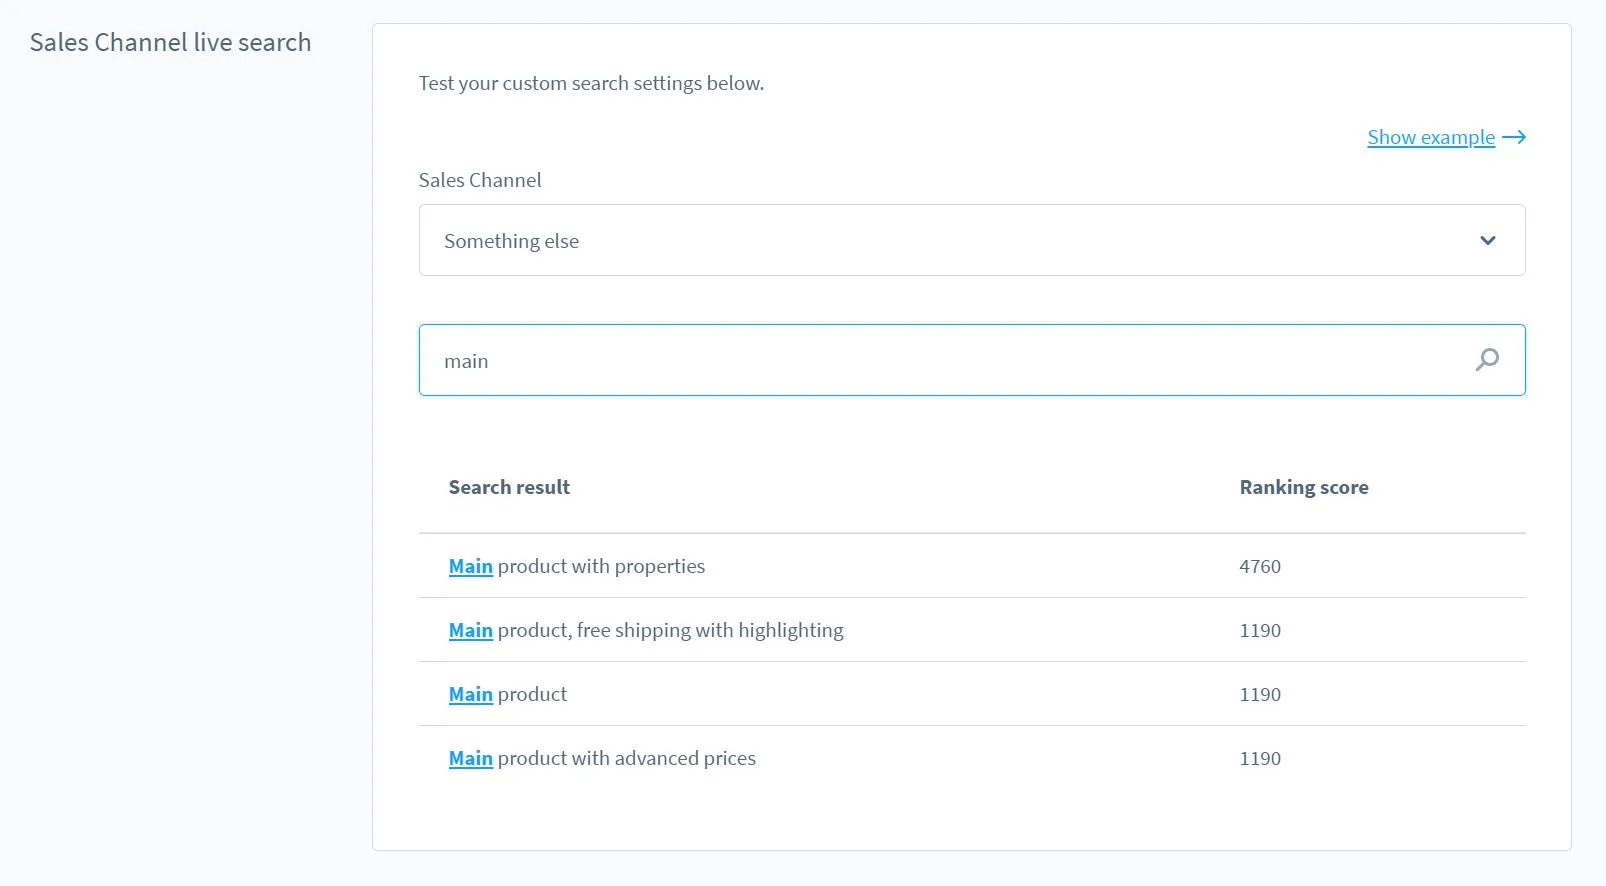Open the 'Show example' link

pos(1430,137)
